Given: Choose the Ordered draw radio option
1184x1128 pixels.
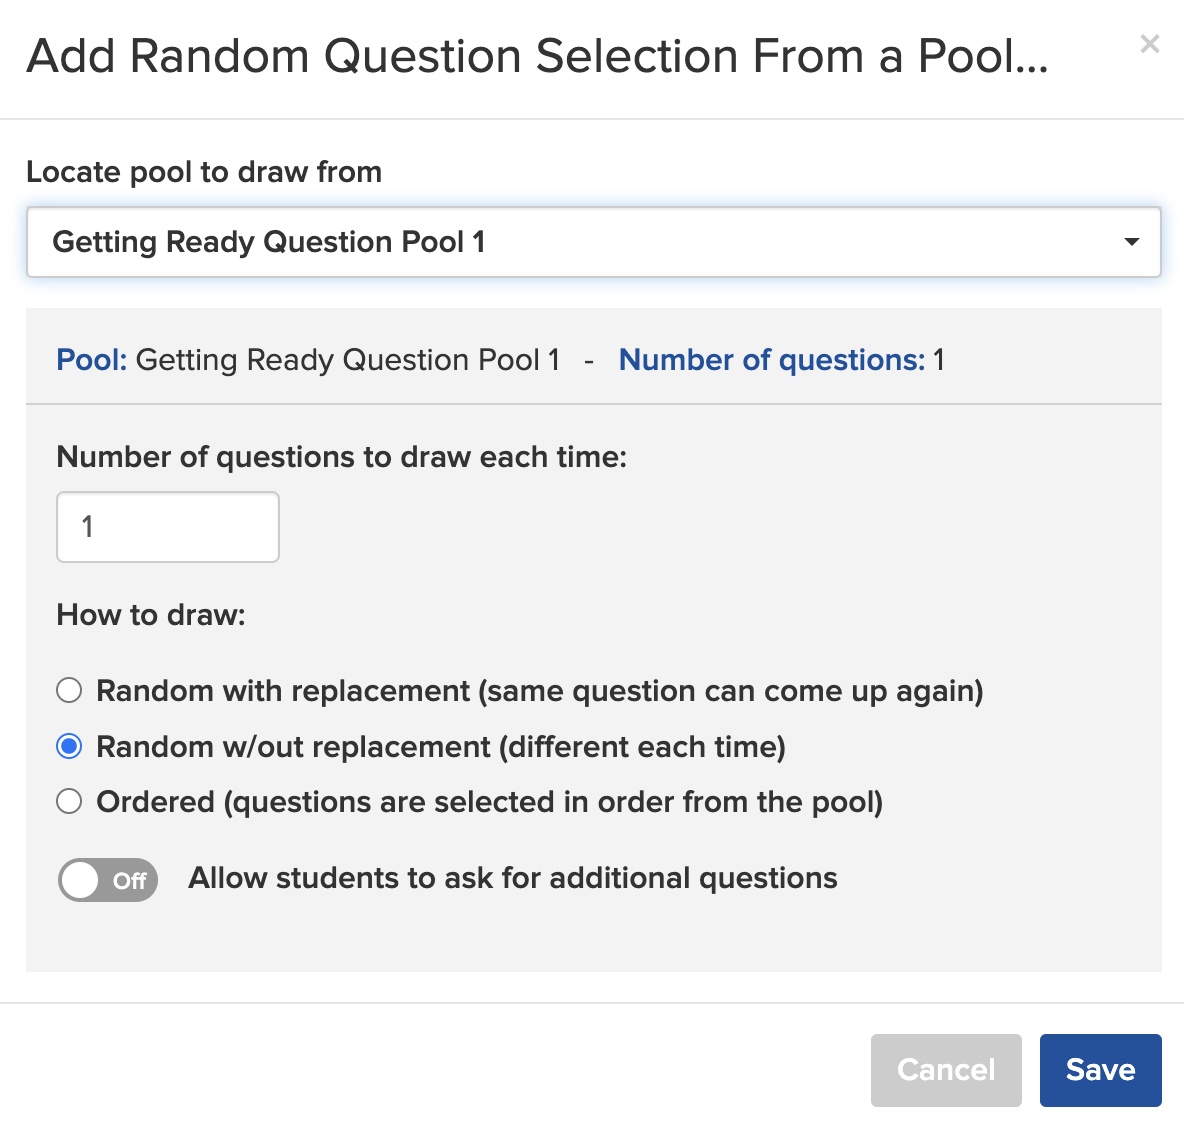Looking at the screenshot, I should 69,801.
